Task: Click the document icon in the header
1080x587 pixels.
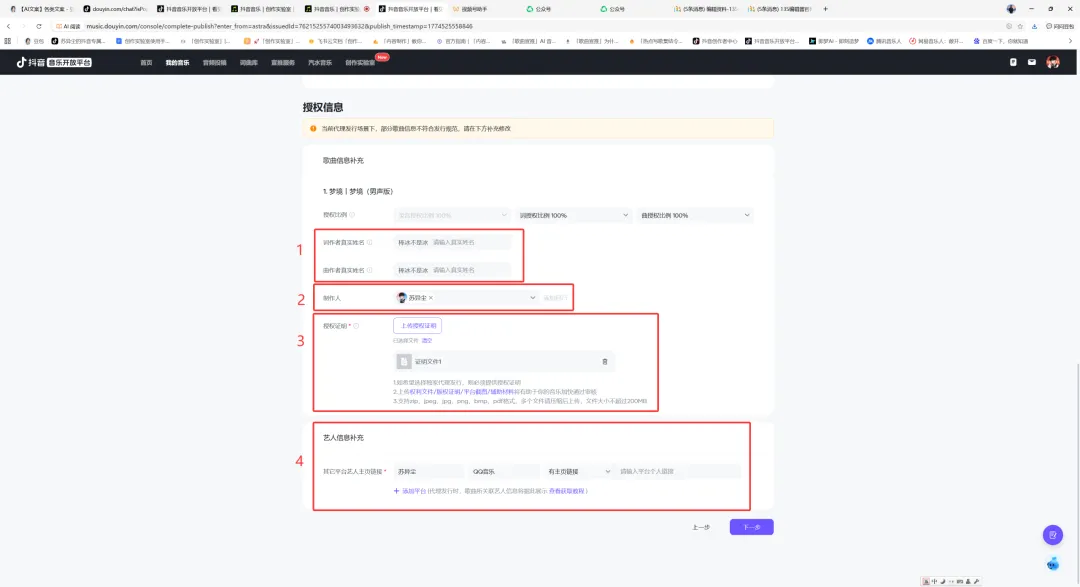Action: tap(1013, 62)
